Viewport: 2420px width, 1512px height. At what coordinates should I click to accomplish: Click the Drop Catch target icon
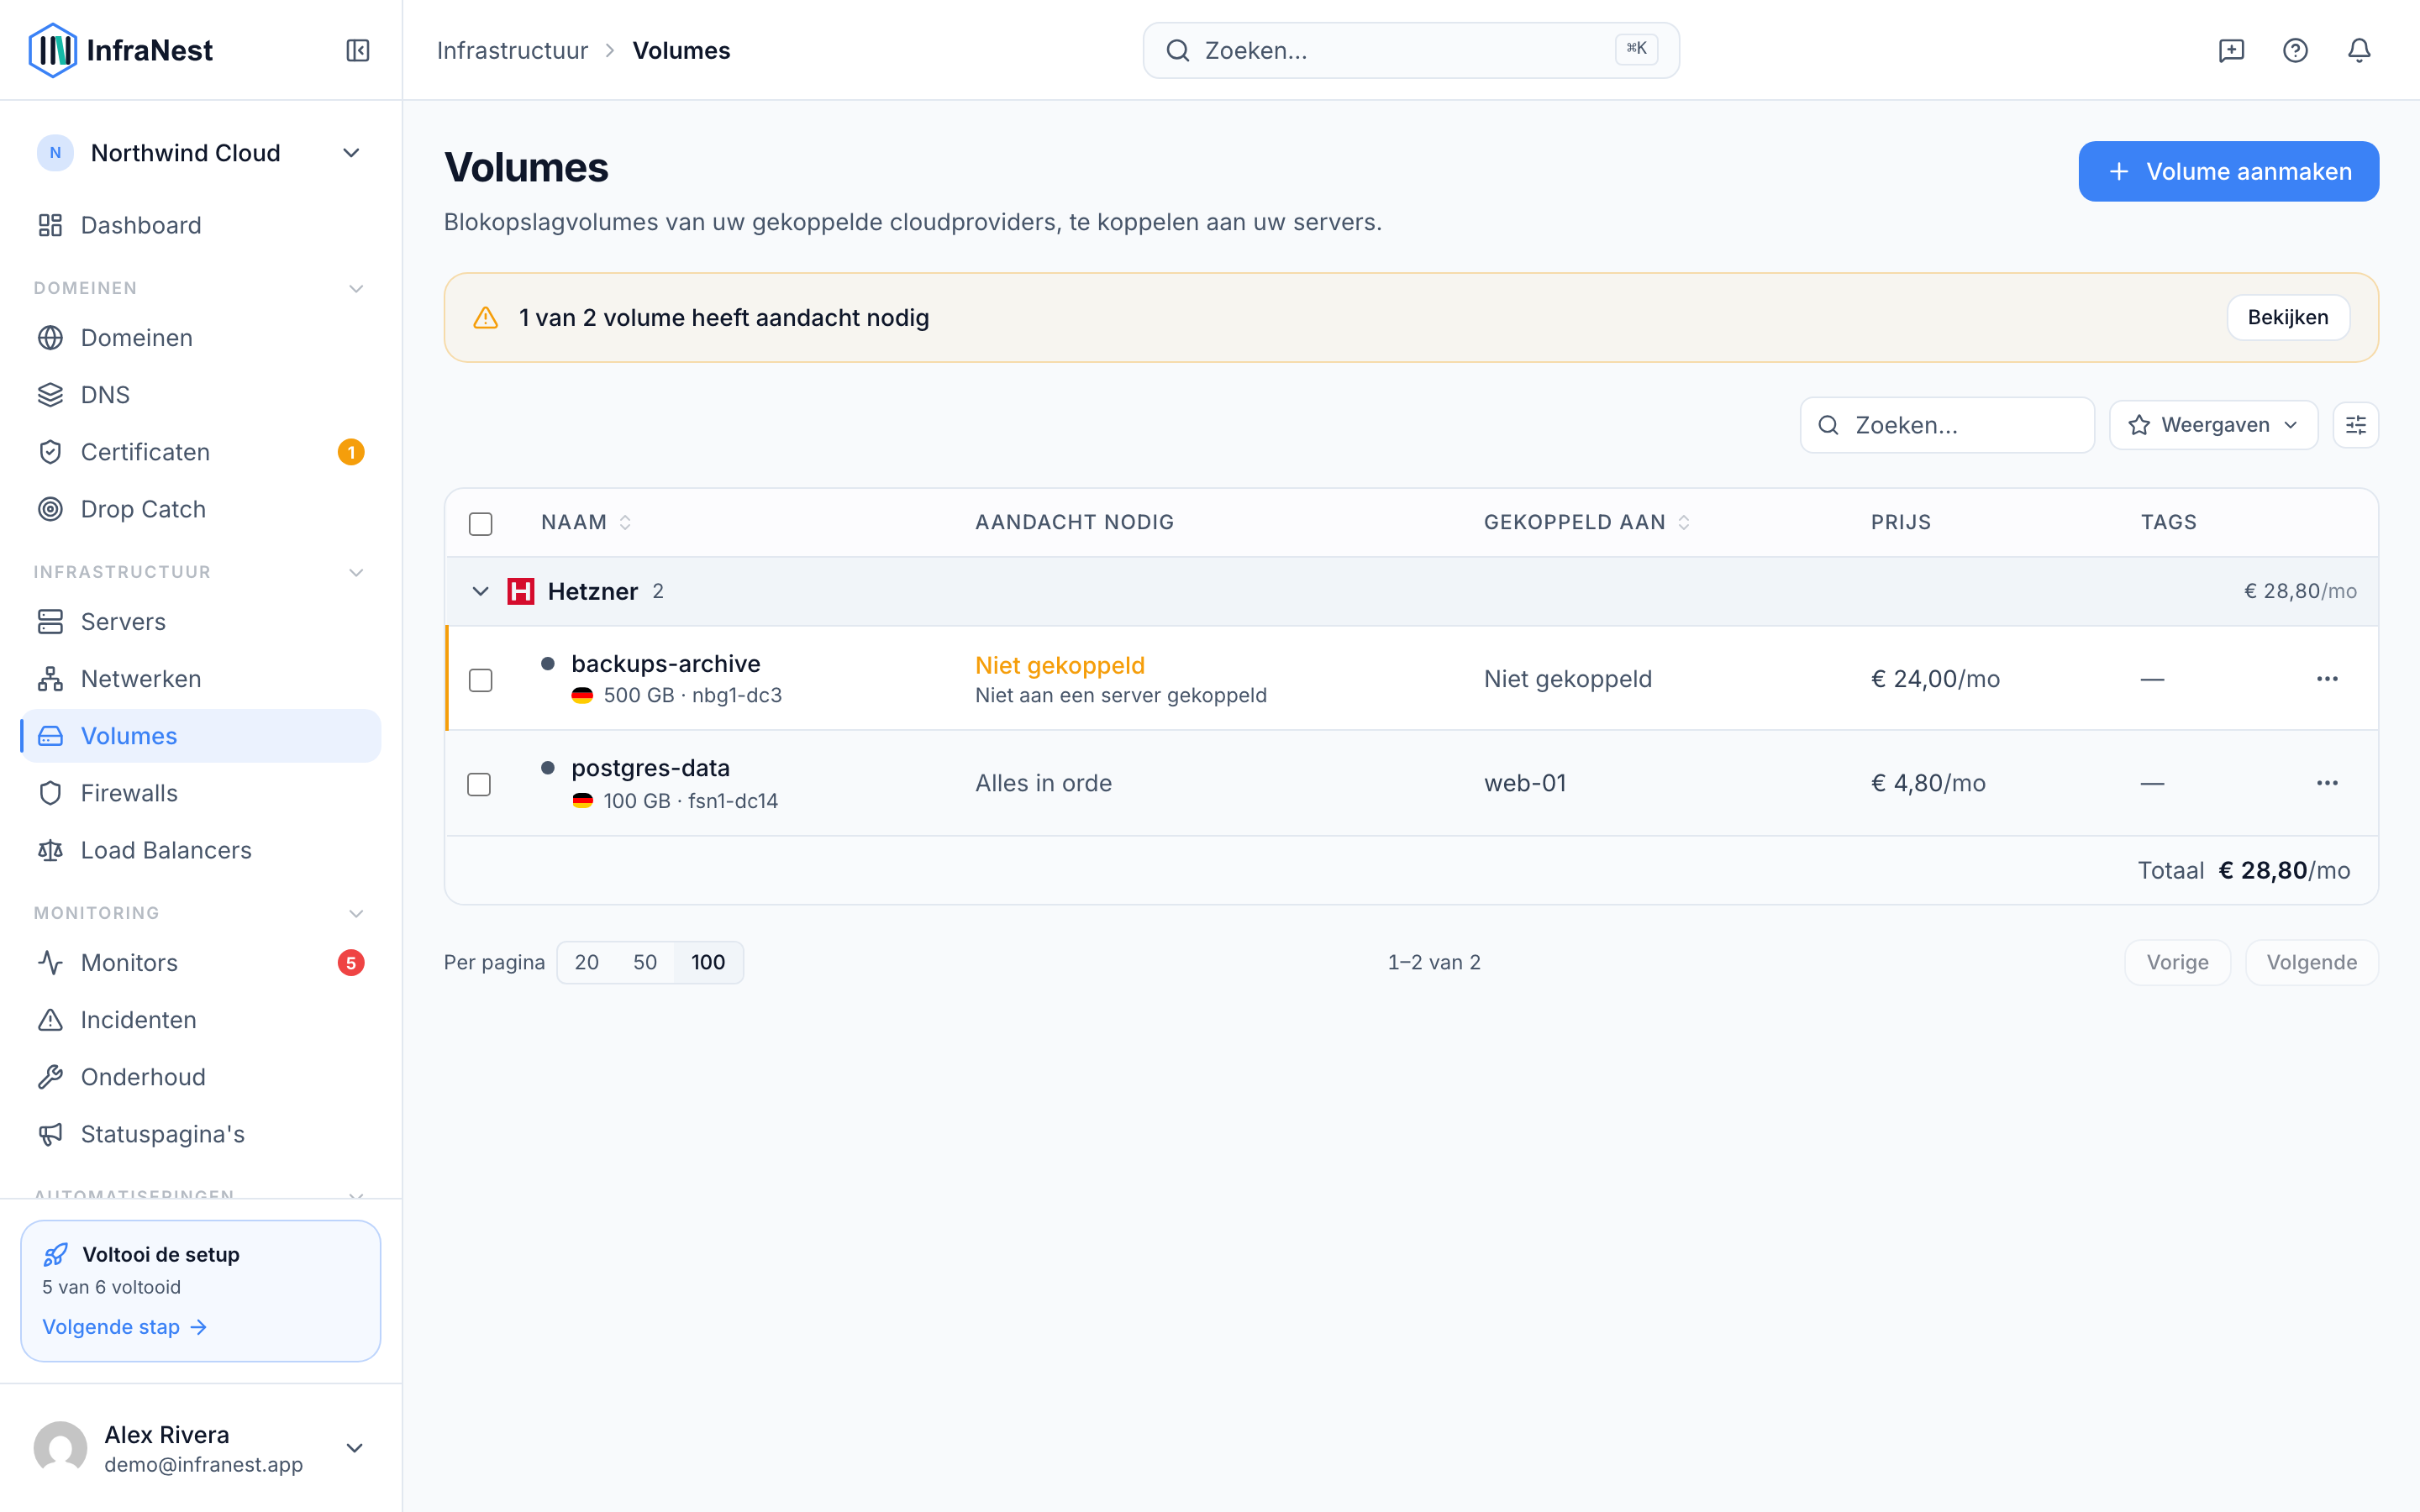(50, 509)
